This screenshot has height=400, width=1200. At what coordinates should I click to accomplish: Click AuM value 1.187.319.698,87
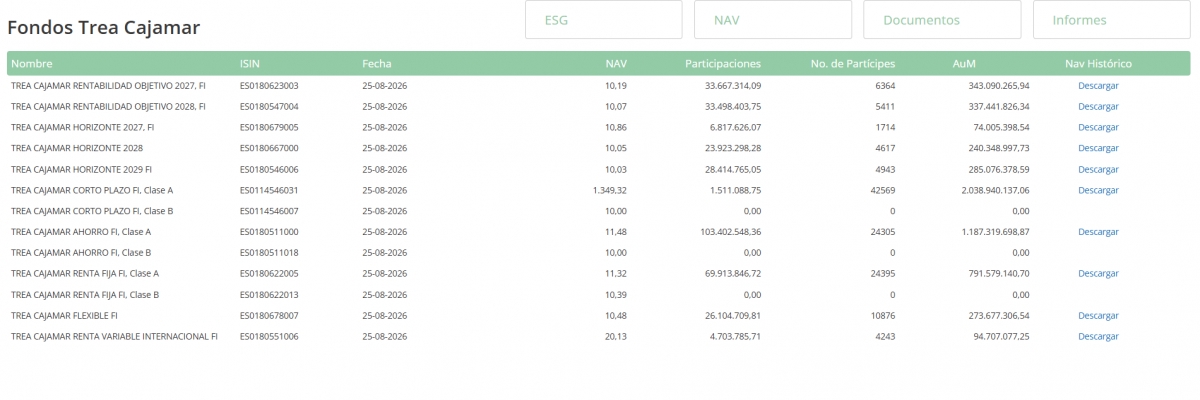click(x=995, y=232)
